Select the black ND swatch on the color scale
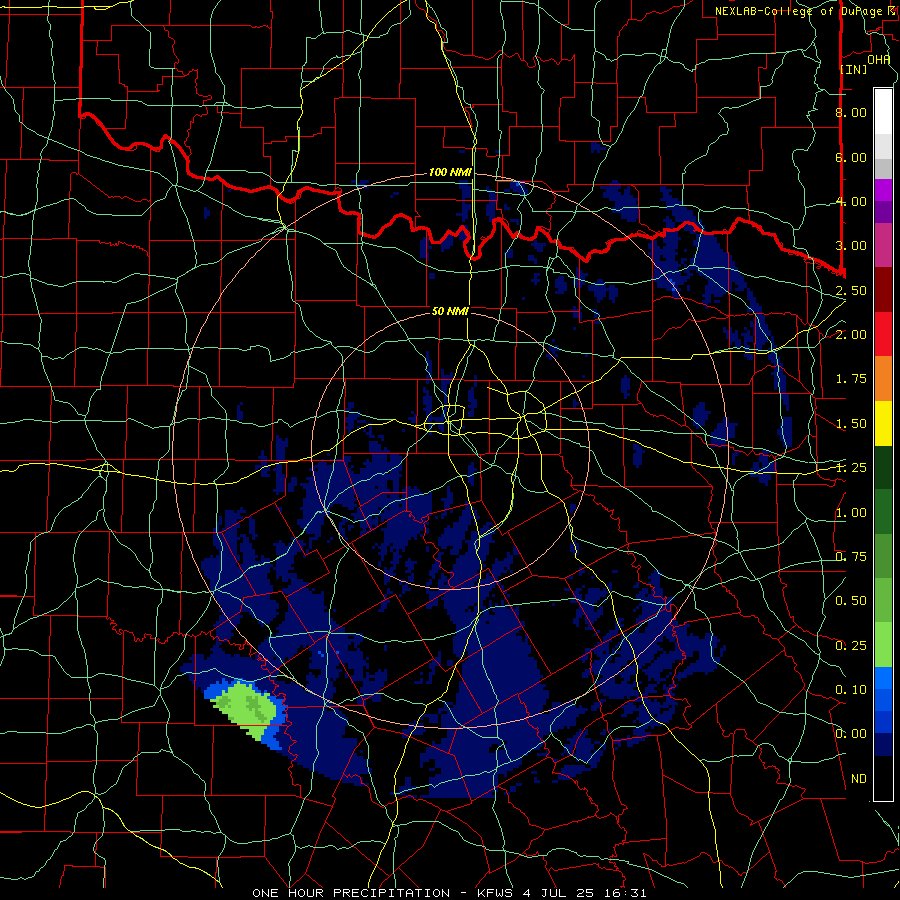The width and height of the screenshot is (900, 900). (883, 778)
